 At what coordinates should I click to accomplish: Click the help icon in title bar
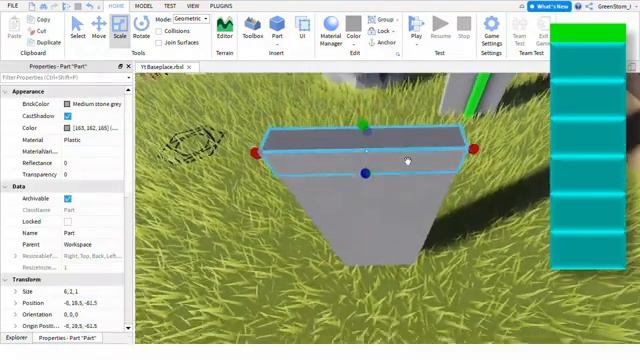[578, 6]
